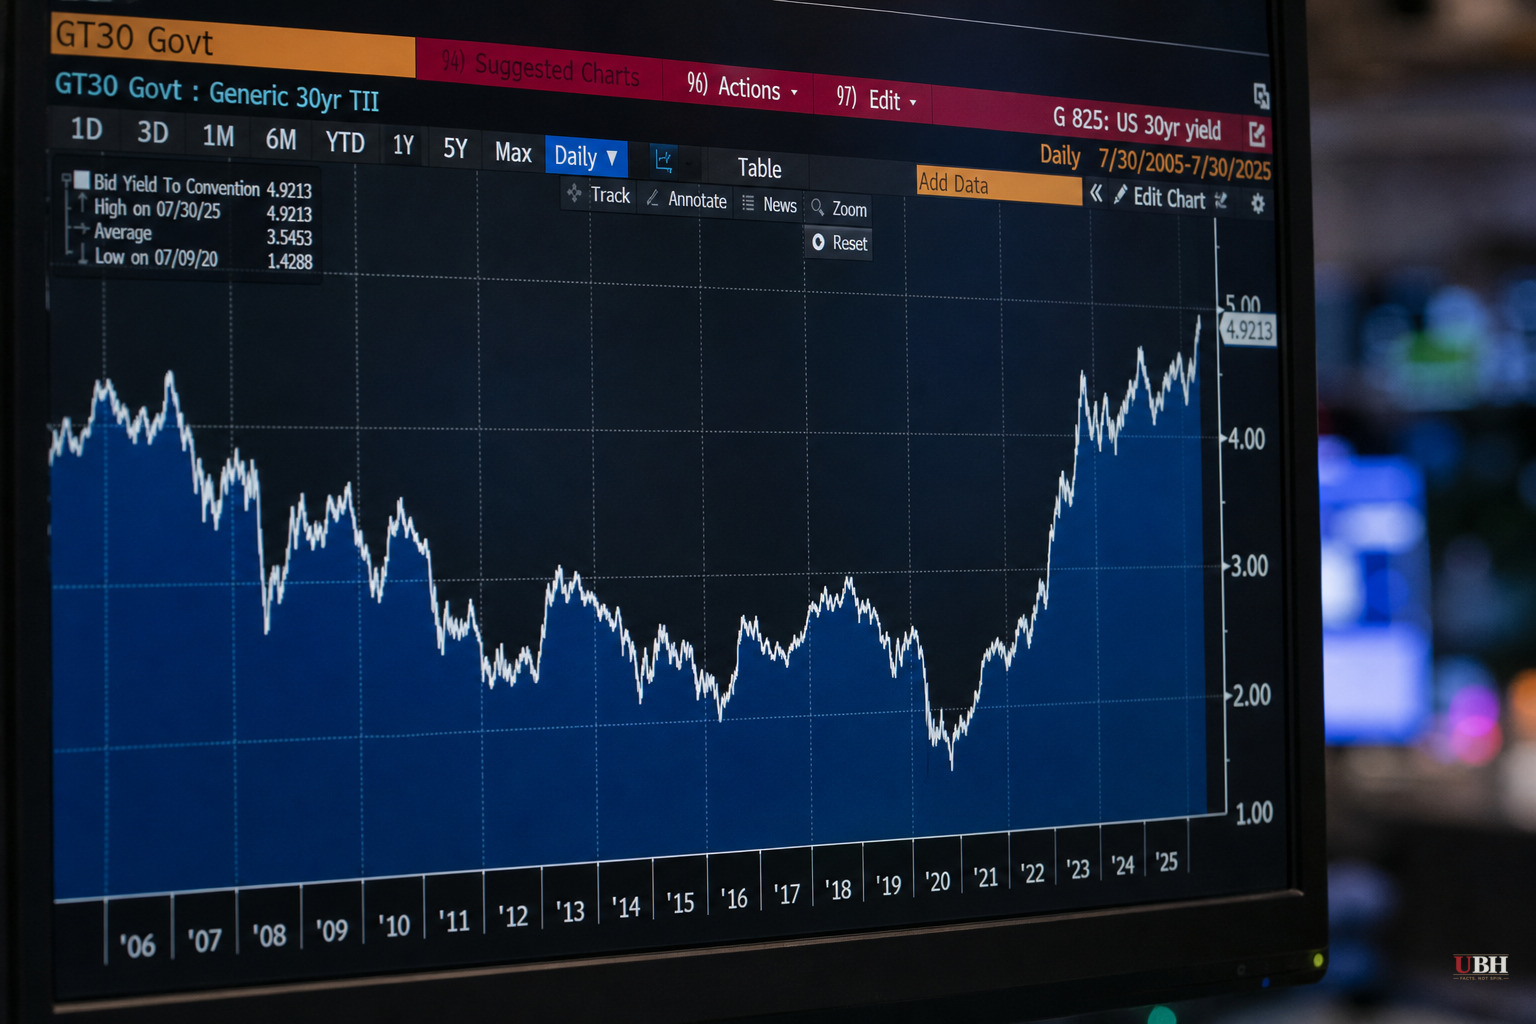This screenshot has height=1024, width=1536.
Task: Click the '25 x-axis year label
Action: pos(1165,861)
